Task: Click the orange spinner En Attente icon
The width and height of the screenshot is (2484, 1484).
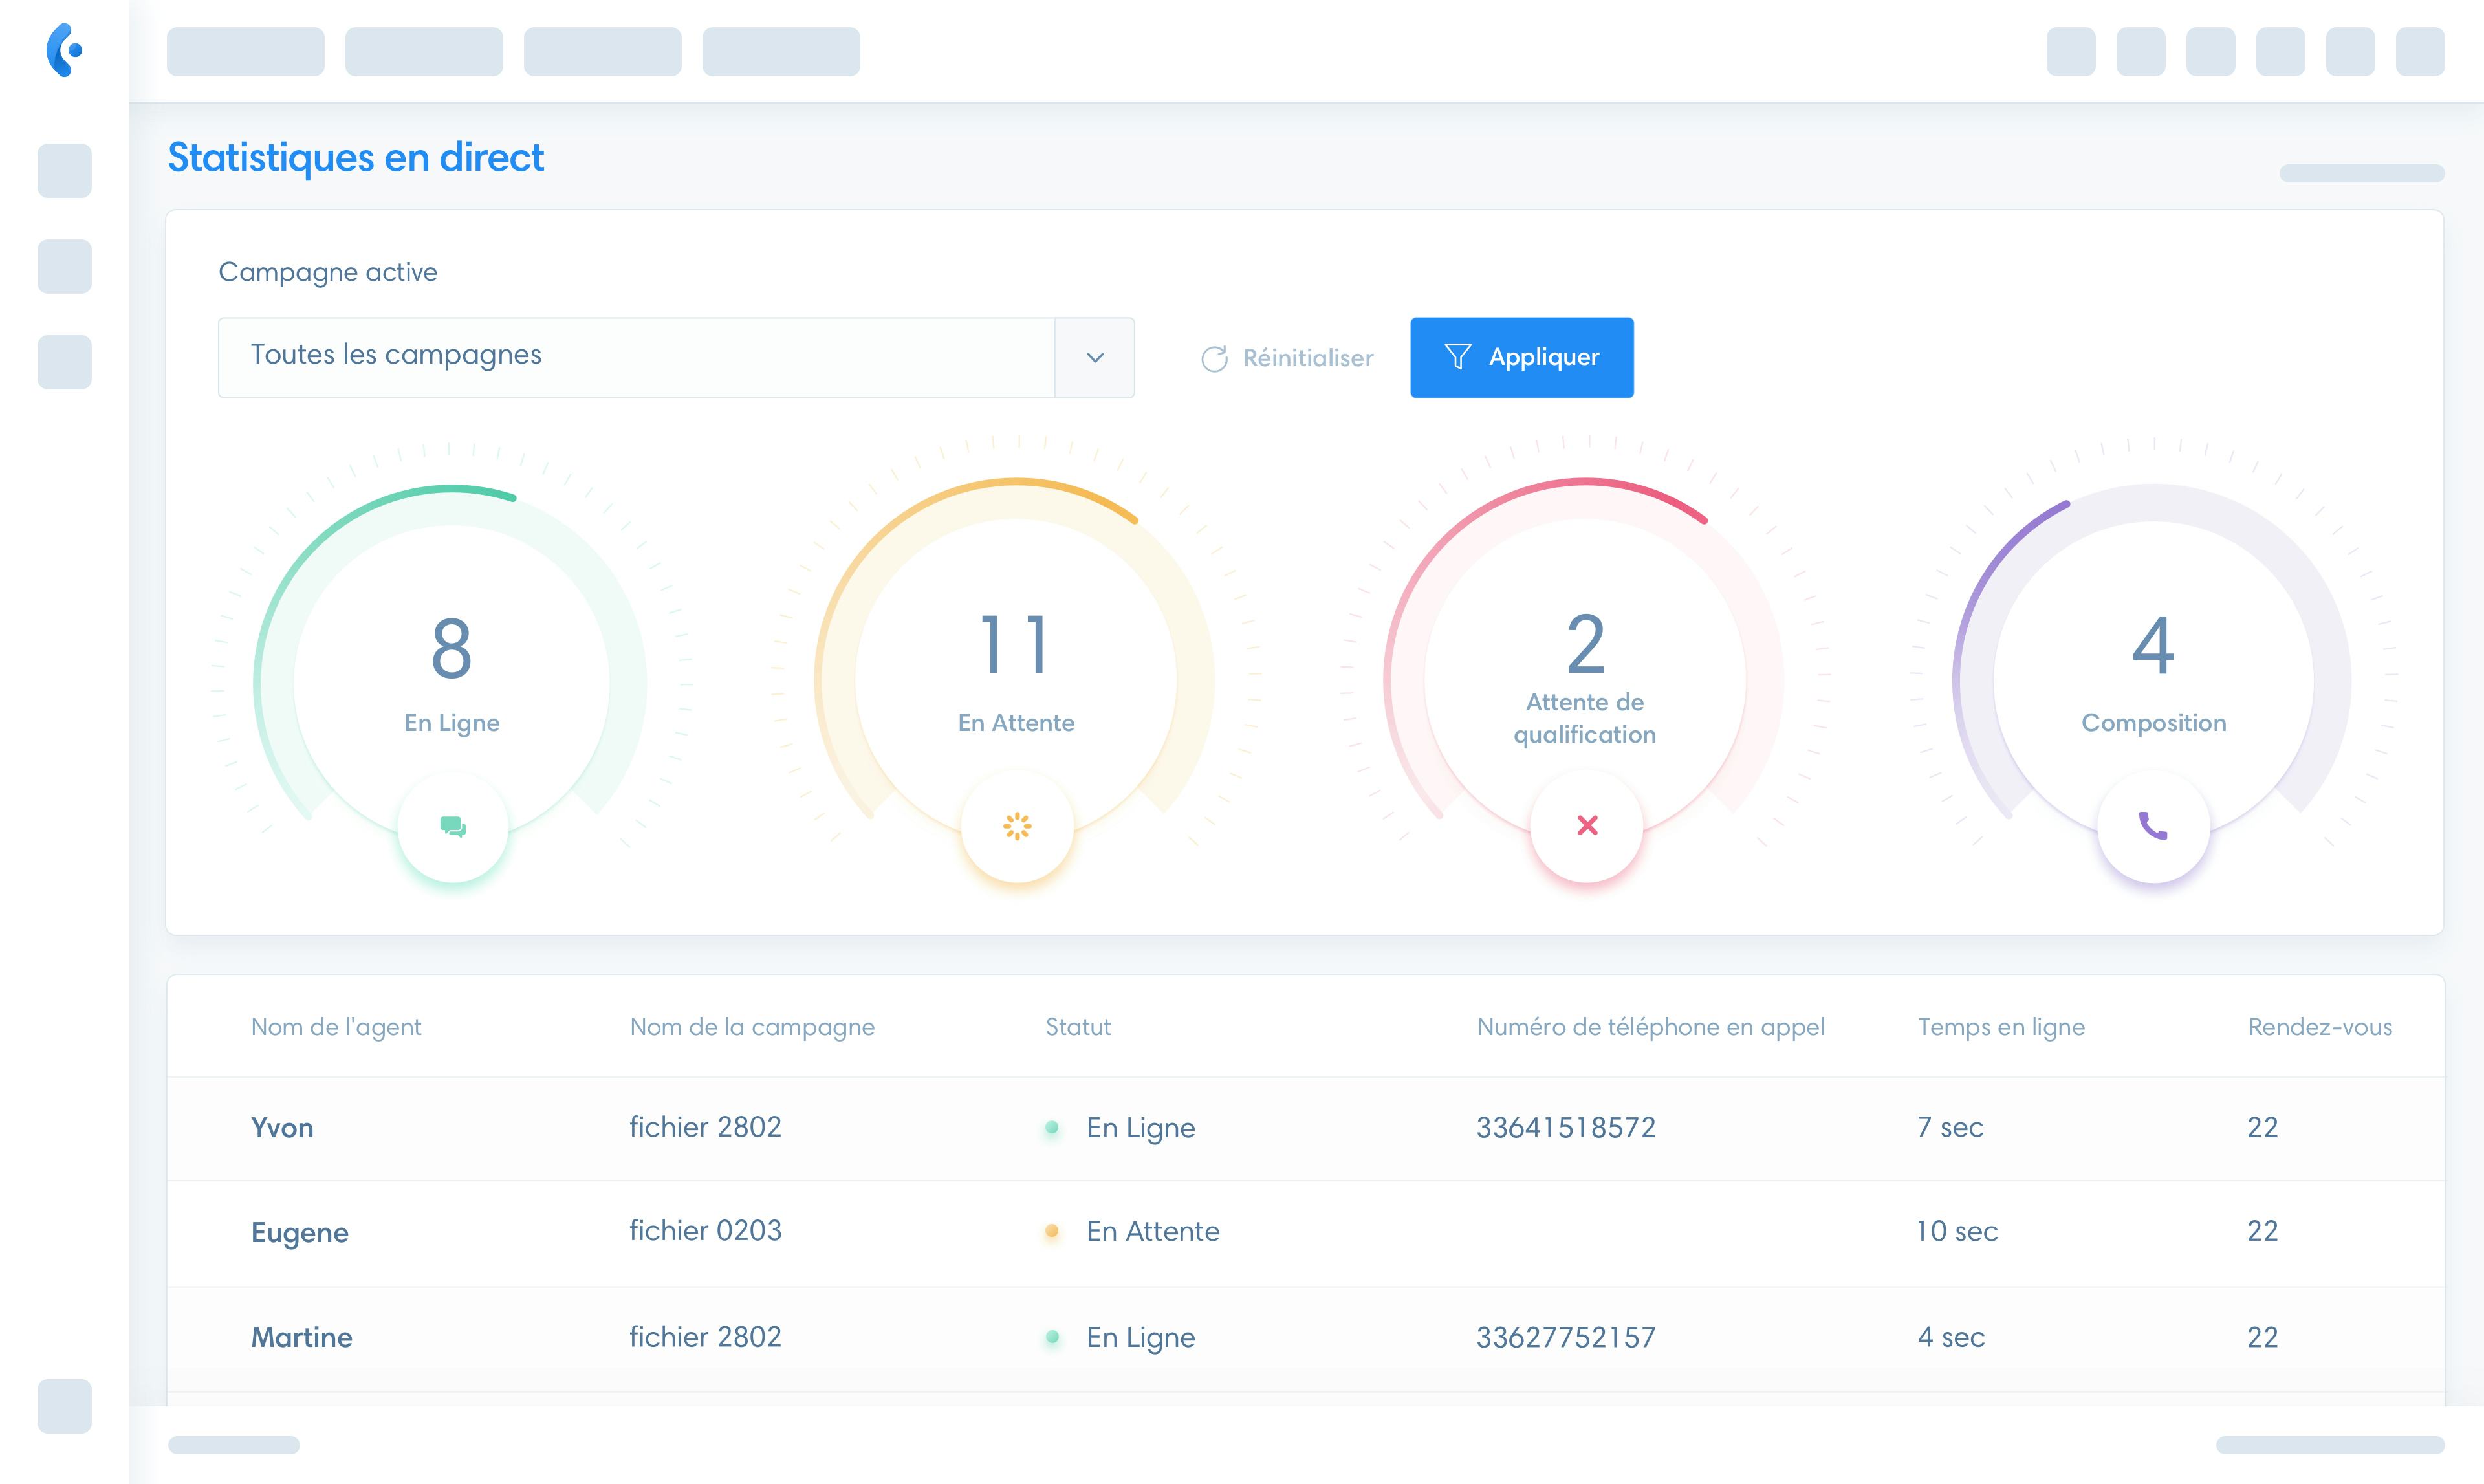Action: pyautogui.click(x=1017, y=826)
